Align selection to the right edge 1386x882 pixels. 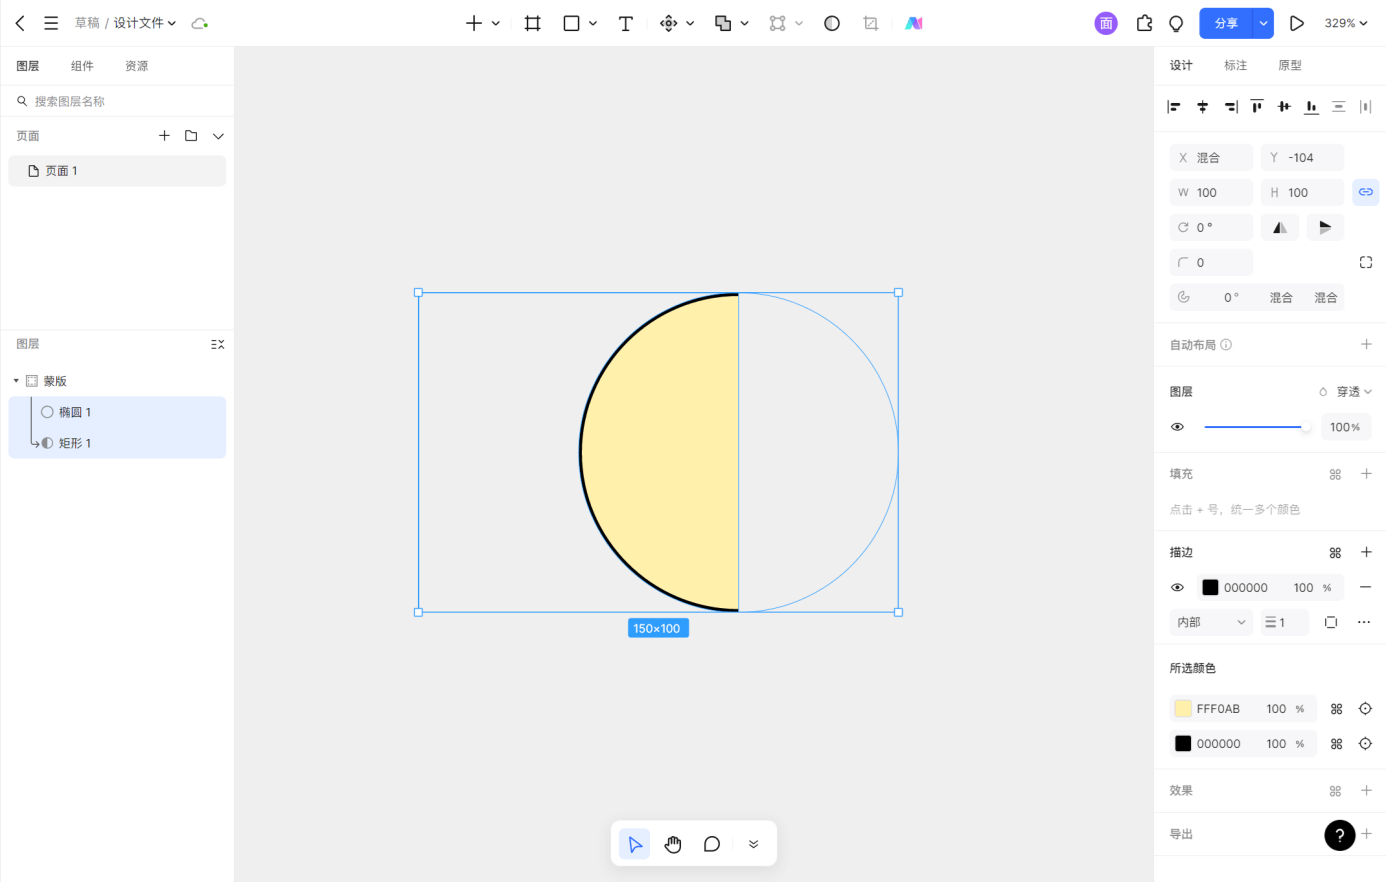point(1231,106)
